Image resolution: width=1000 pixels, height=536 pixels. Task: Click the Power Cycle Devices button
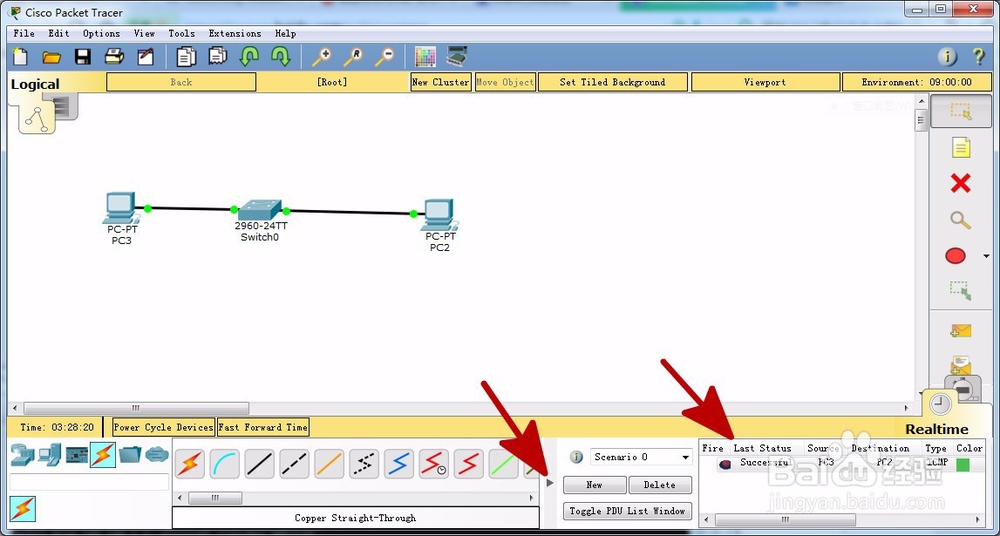pyautogui.click(x=163, y=427)
